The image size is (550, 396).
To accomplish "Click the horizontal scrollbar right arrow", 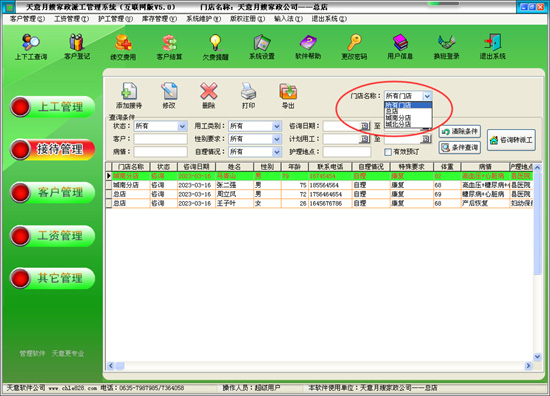I will coord(528,366).
